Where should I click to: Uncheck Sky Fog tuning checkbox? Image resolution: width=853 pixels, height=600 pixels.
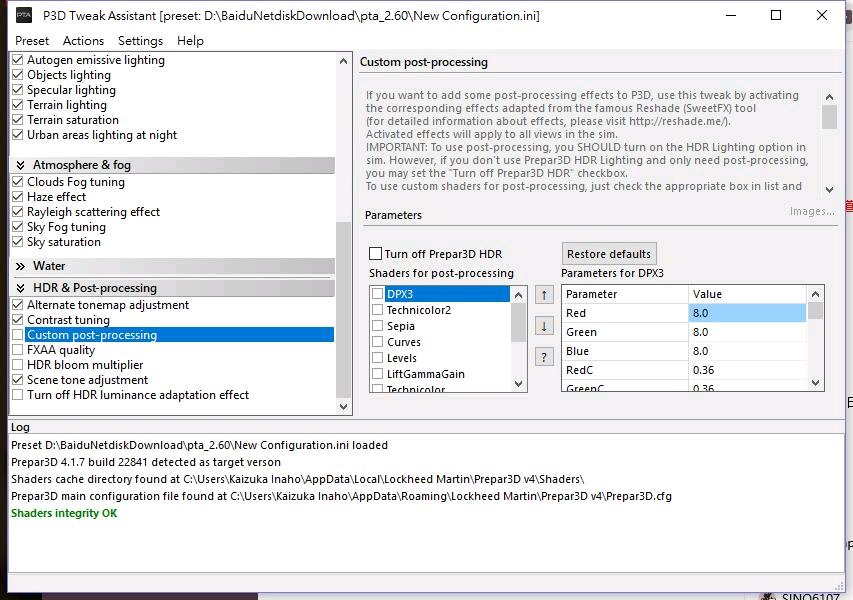(x=17, y=227)
